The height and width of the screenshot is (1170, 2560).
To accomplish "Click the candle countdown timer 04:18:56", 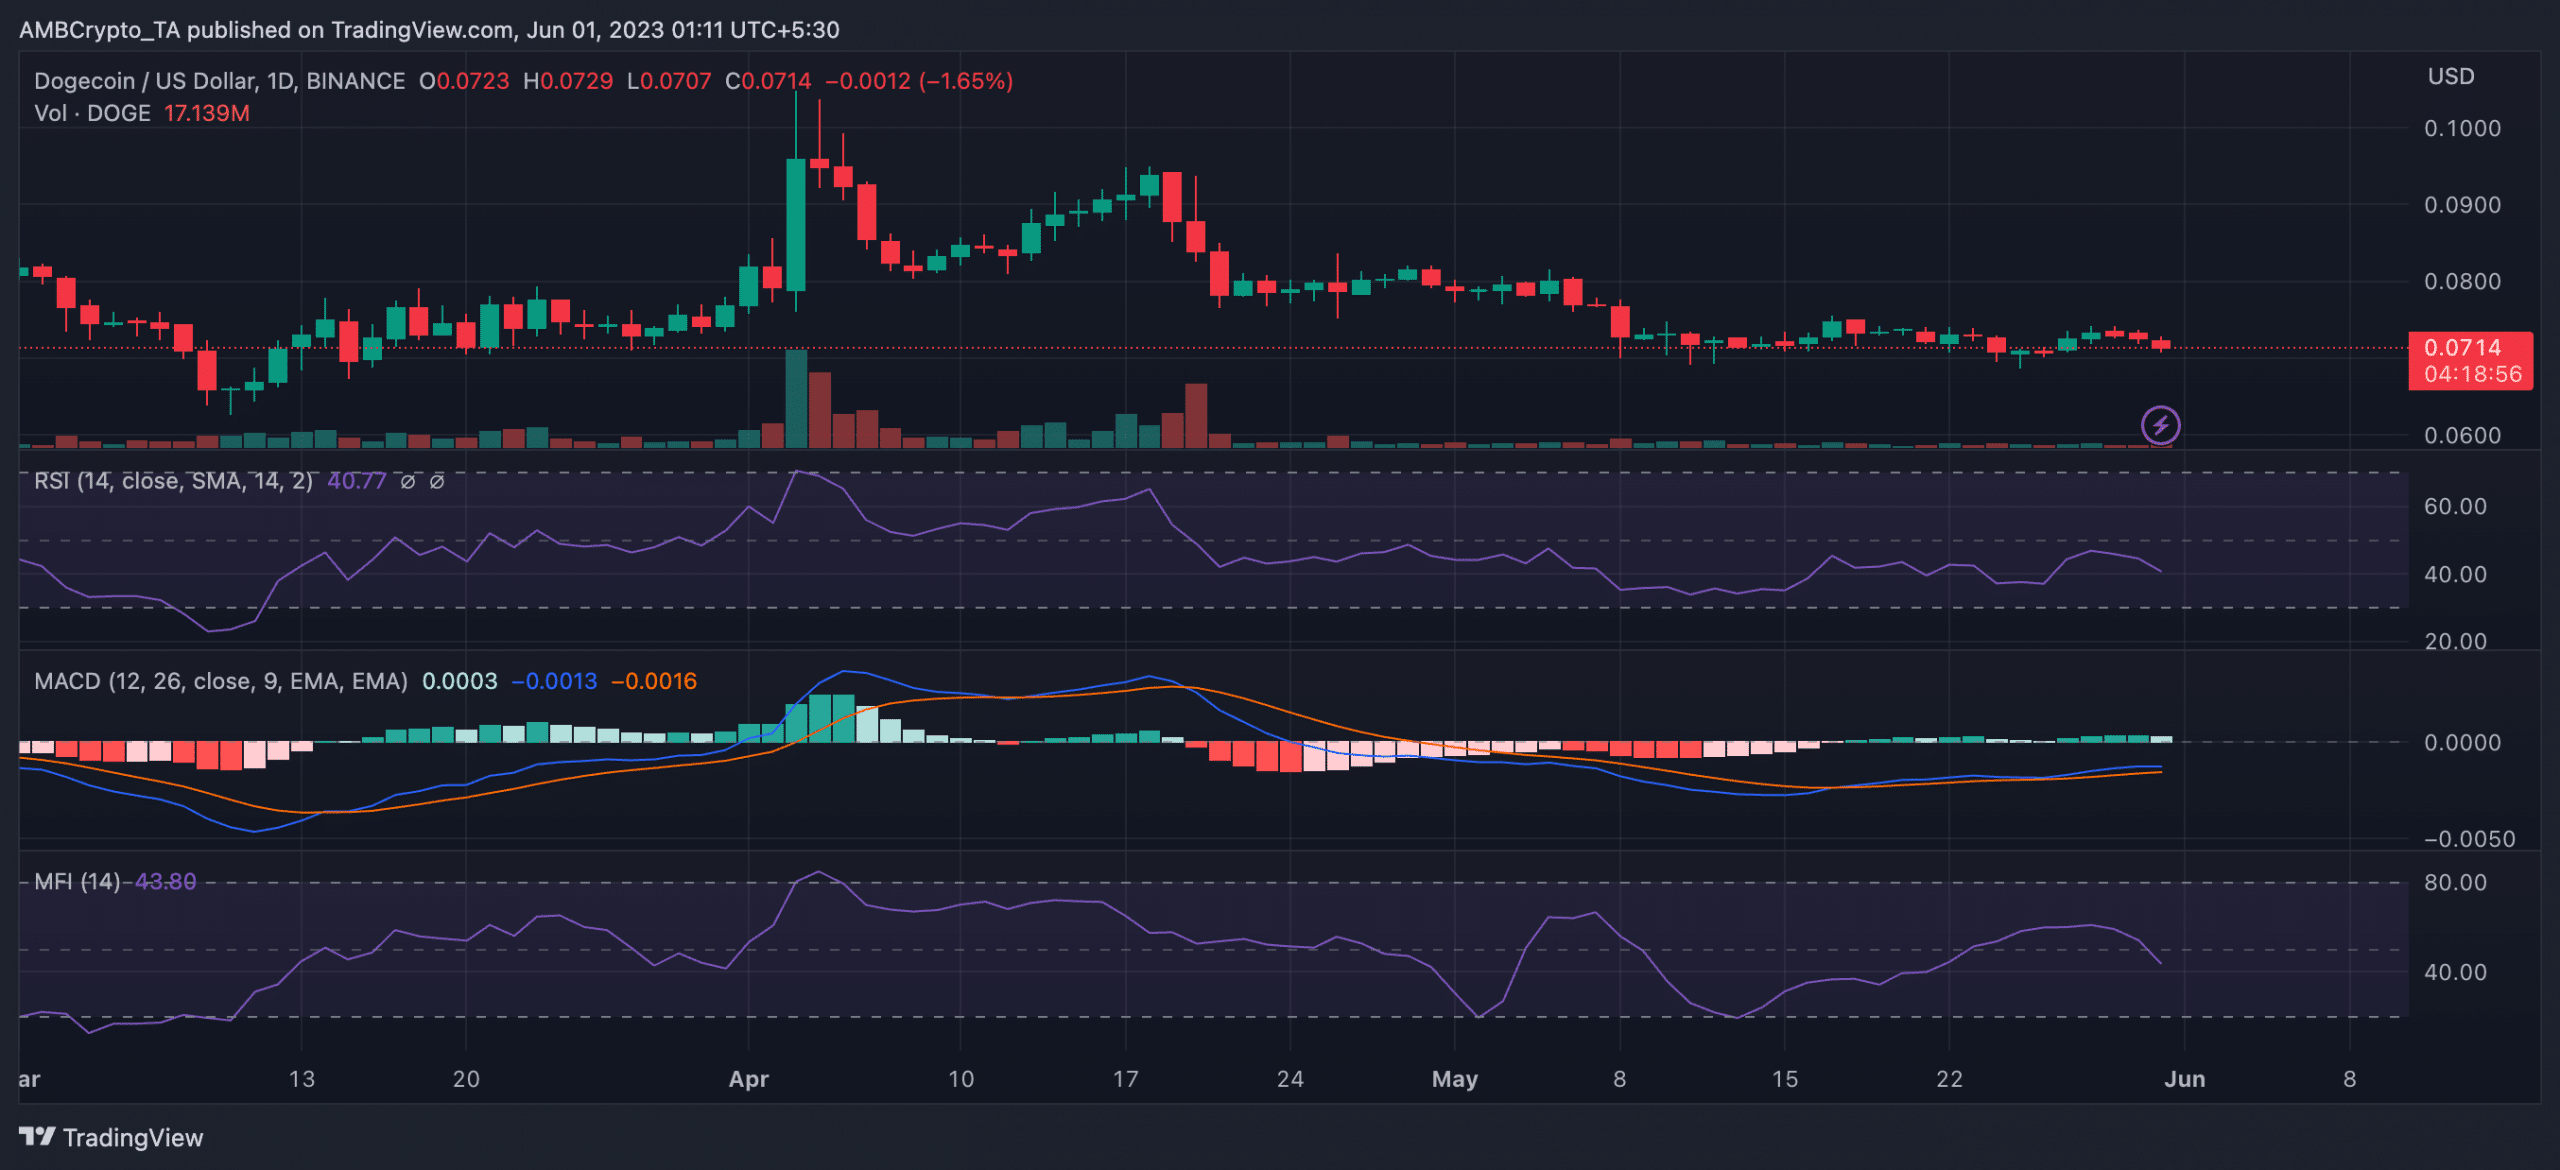I will pyautogui.click(x=2472, y=374).
